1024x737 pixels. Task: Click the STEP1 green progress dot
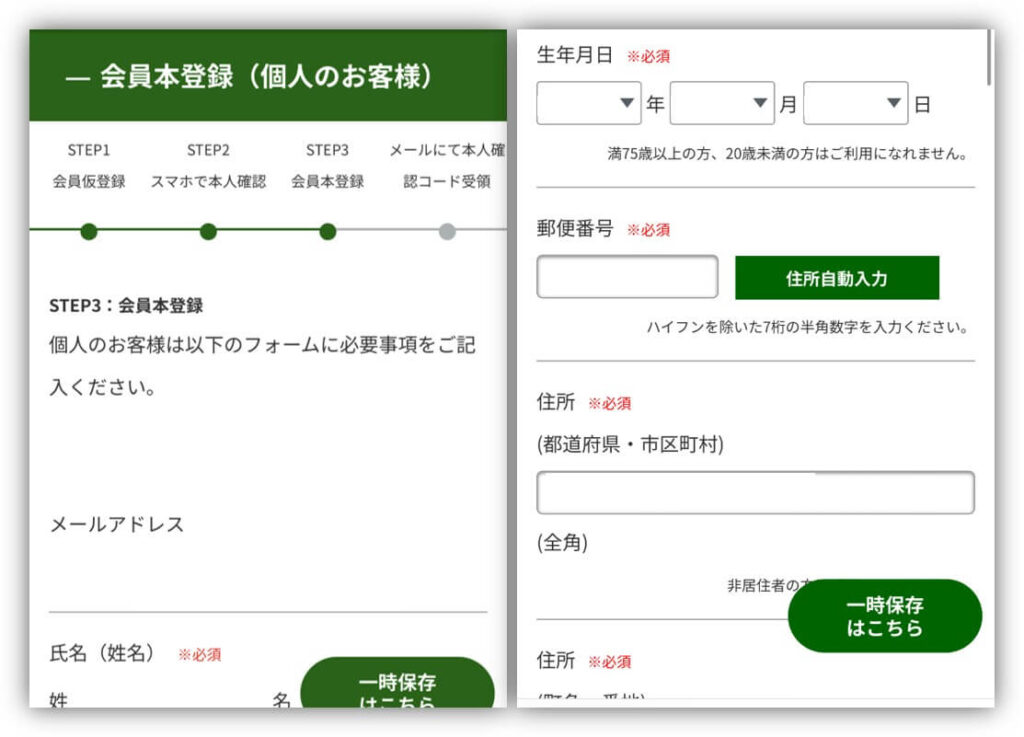point(89,232)
